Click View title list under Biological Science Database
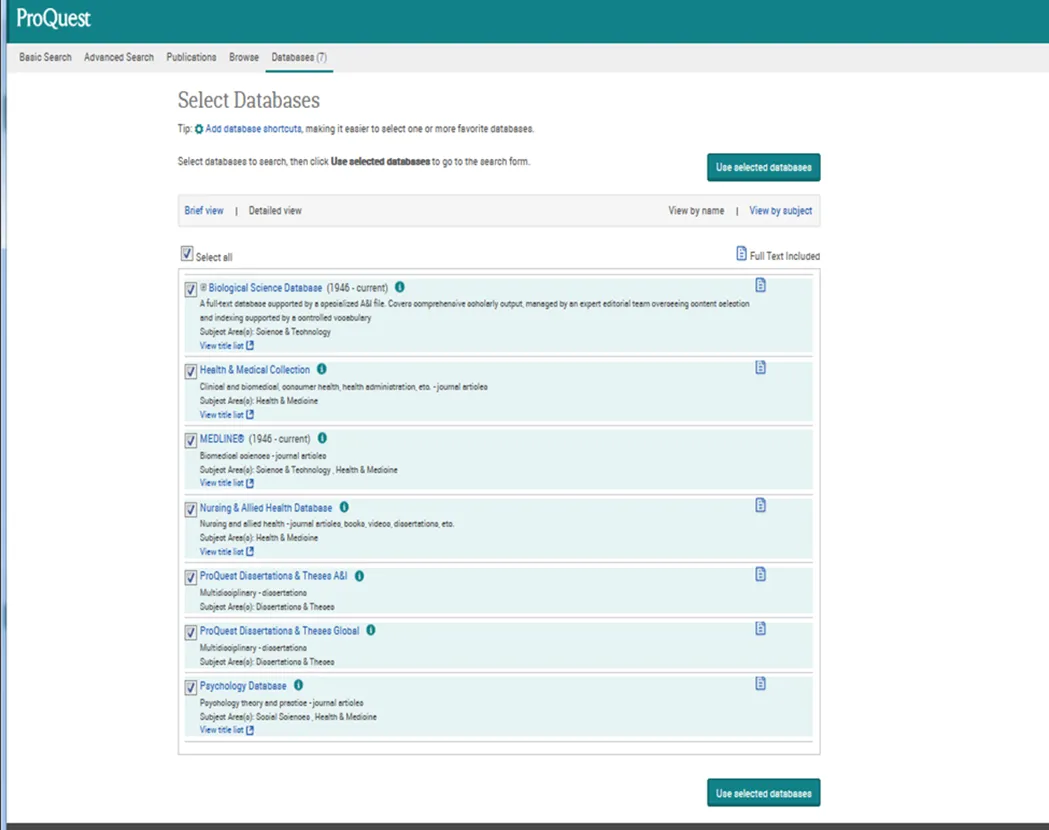 (x=221, y=346)
